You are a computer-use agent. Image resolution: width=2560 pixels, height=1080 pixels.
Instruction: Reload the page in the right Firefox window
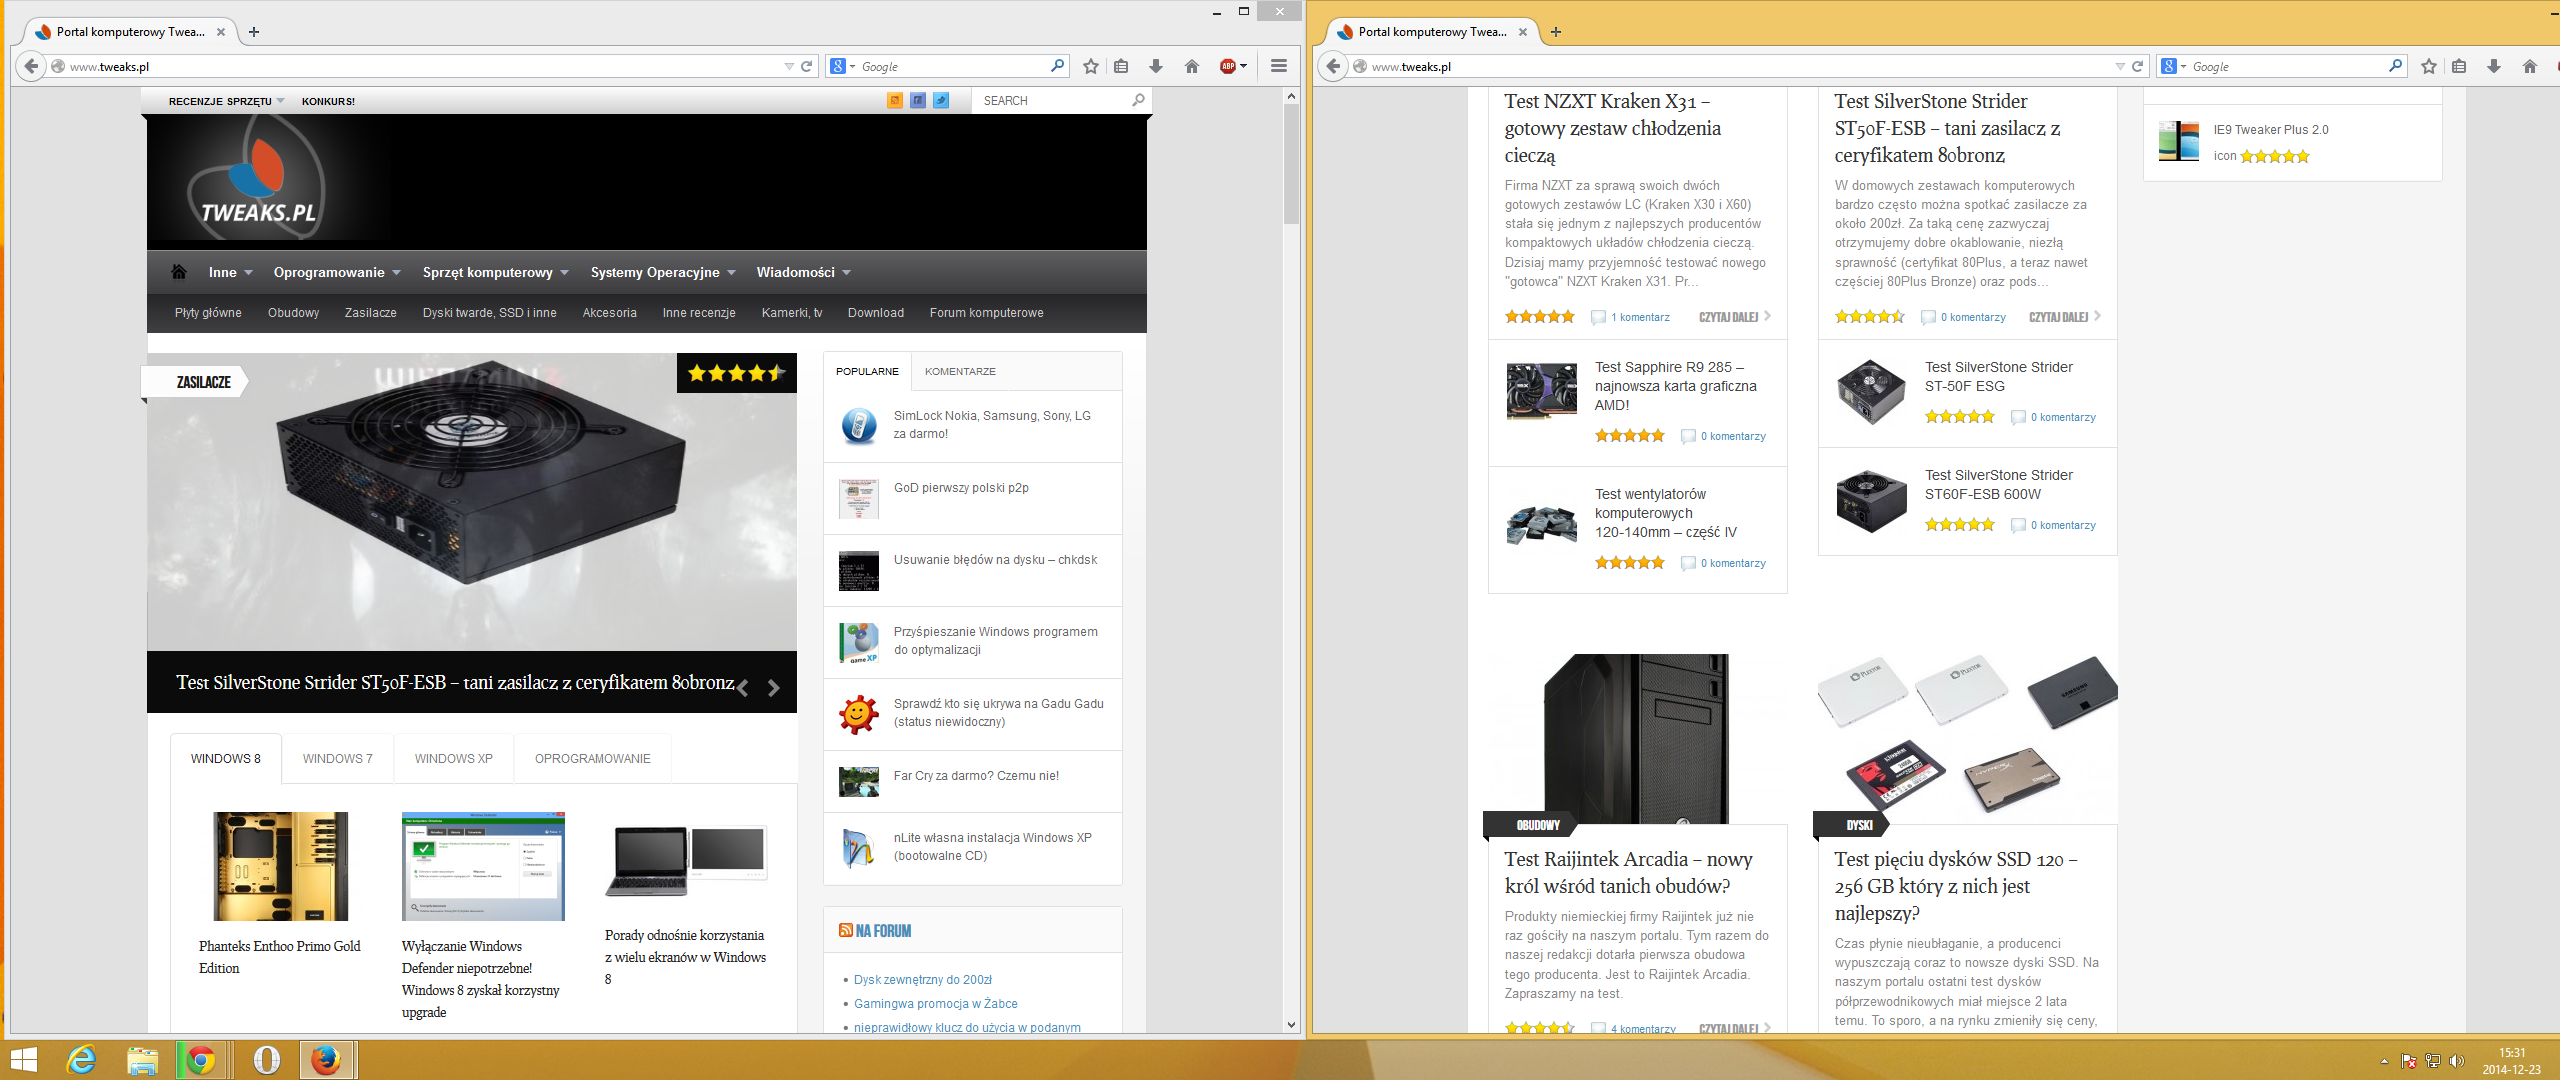2138,66
